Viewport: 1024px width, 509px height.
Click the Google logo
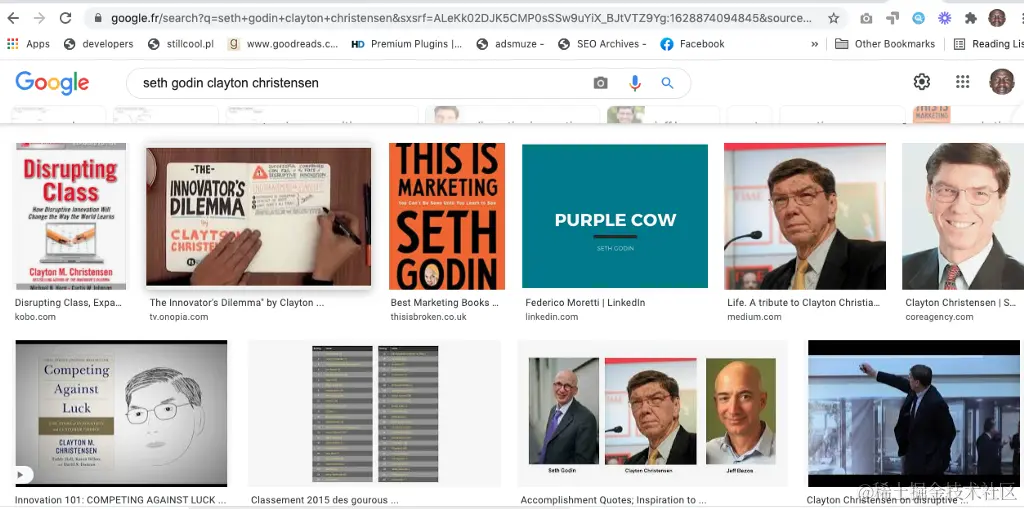click(x=52, y=83)
